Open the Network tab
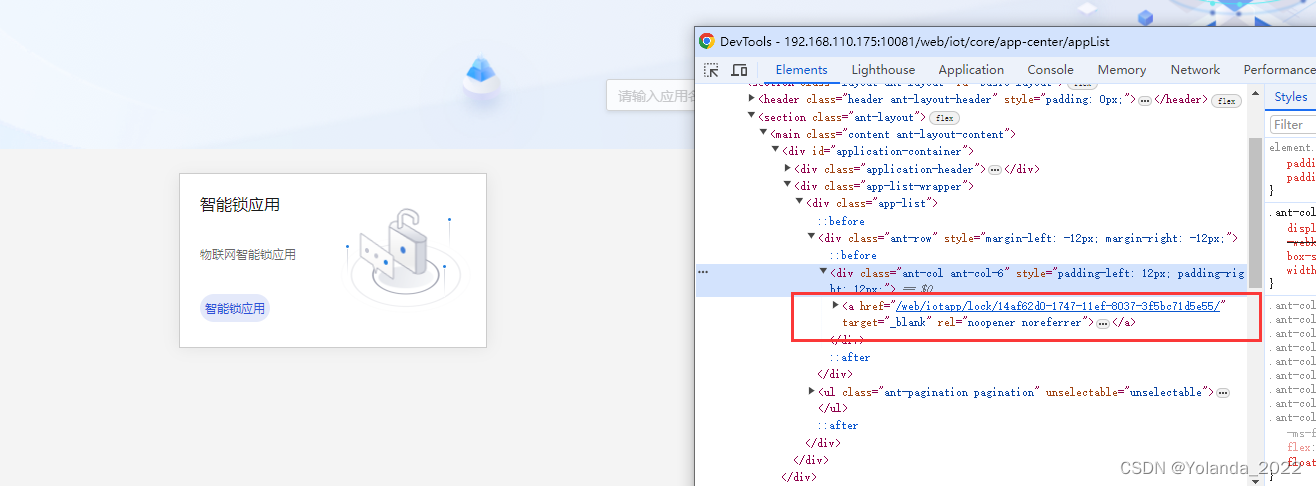The width and height of the screenshot is (1316, 486). click(1196, 70)
